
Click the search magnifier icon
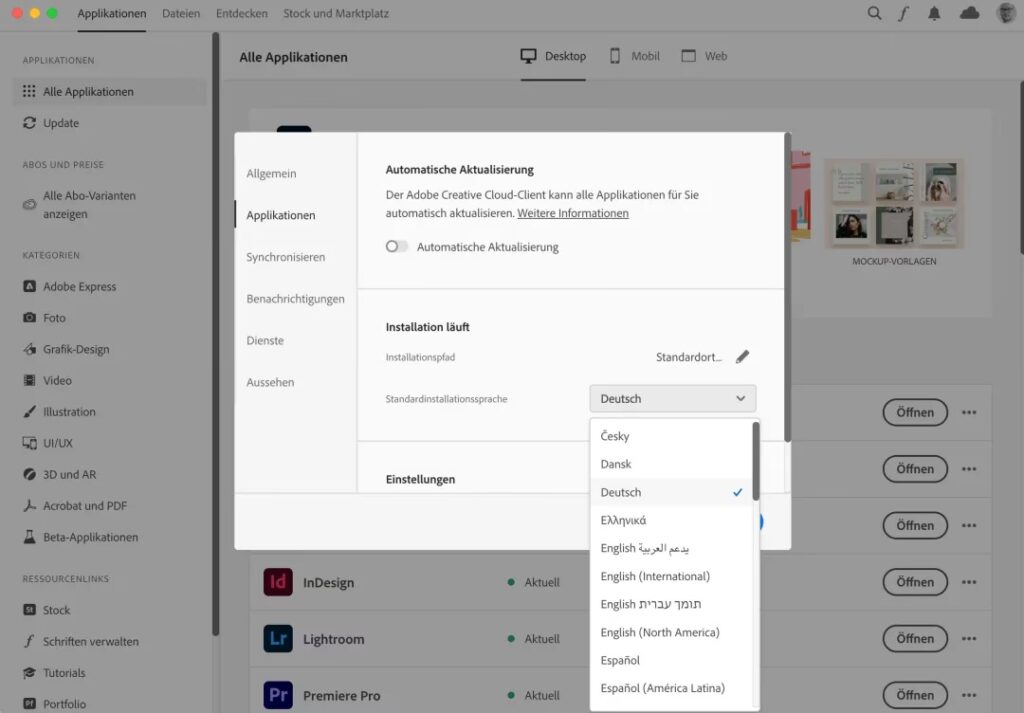874,14
